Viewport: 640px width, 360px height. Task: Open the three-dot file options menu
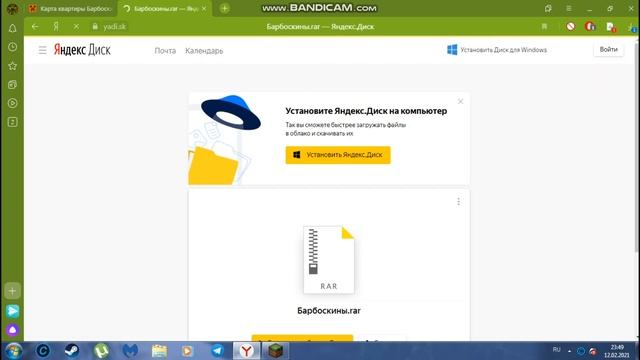tap(458, 202)
